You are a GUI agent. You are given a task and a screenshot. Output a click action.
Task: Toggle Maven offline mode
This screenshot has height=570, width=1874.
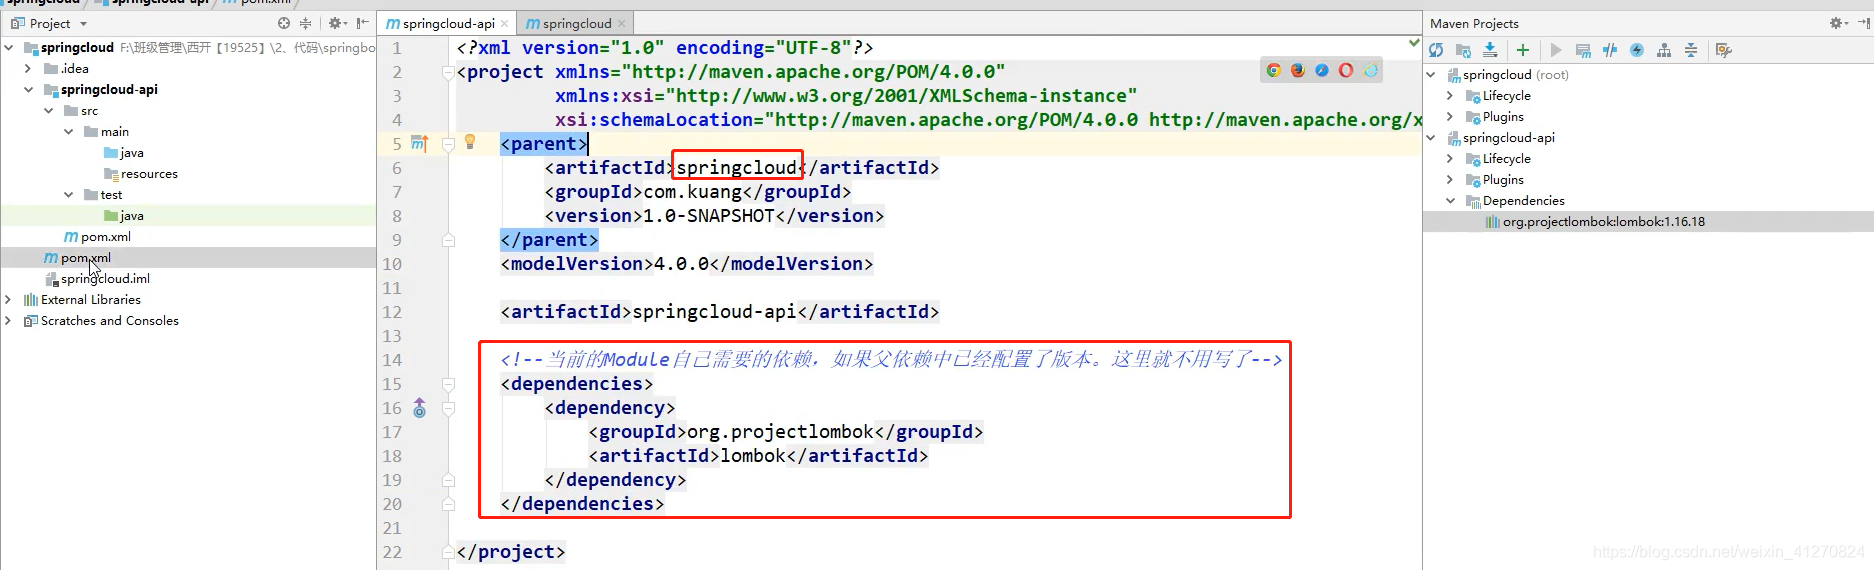point(1610,50)
